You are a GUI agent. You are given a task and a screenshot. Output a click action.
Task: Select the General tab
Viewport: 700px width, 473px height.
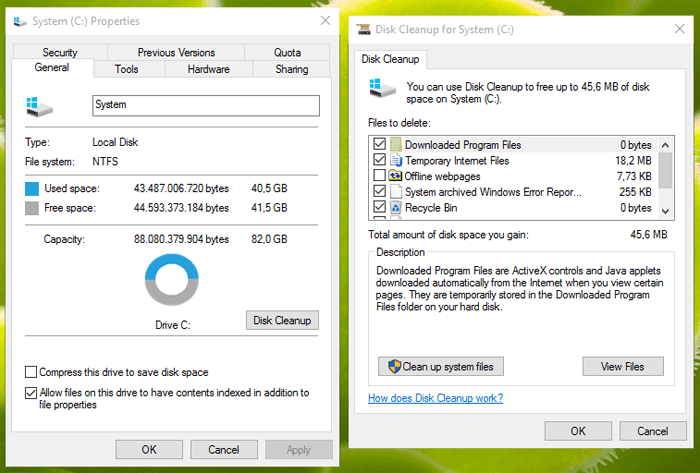(52, 68)
